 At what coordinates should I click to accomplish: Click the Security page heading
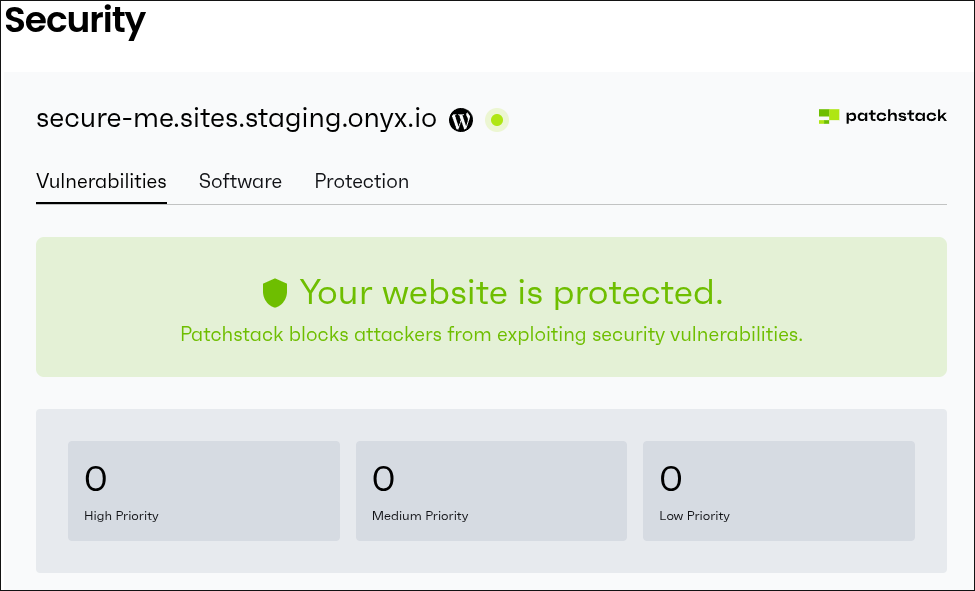75,20
